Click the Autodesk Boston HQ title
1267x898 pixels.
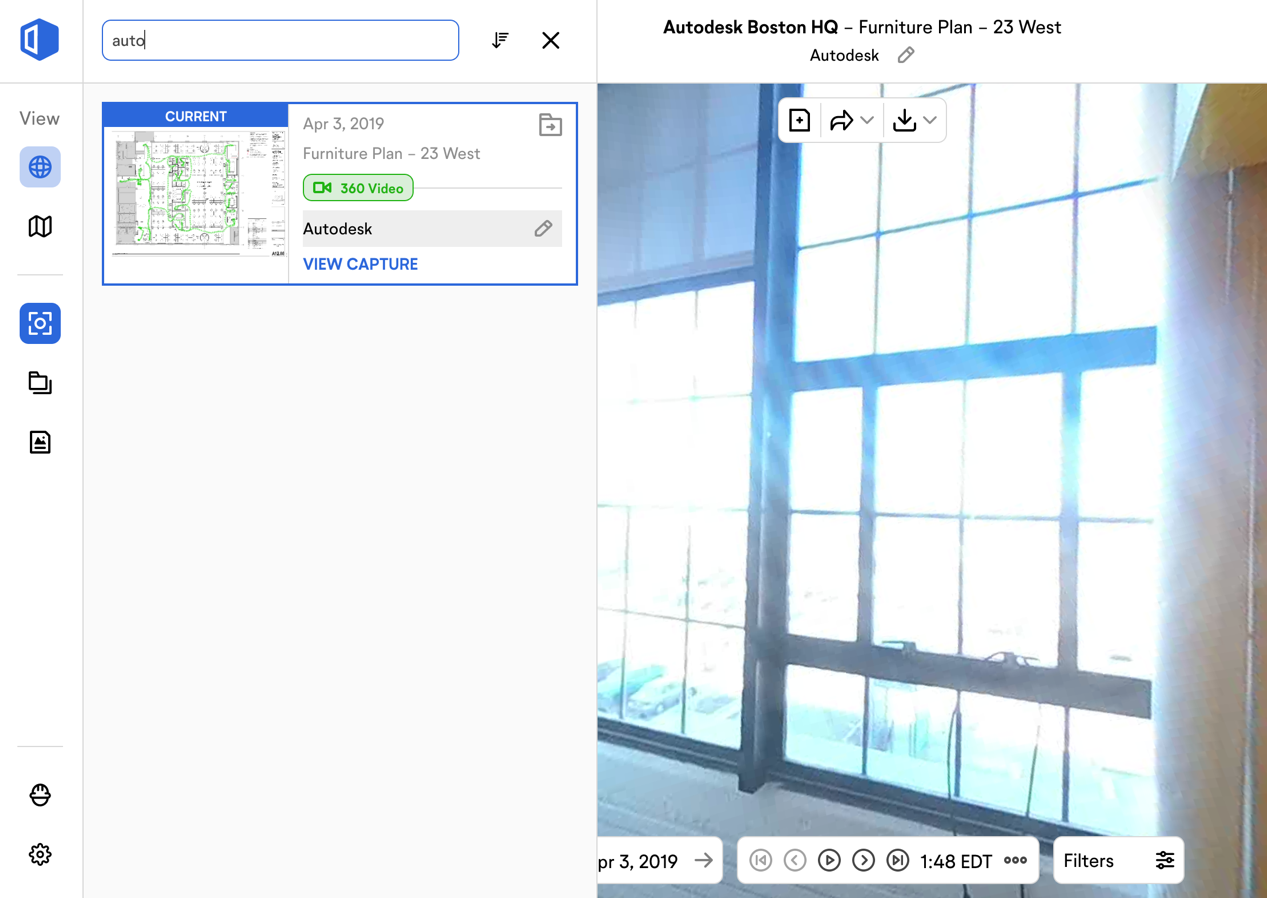(x=751, y=27)
